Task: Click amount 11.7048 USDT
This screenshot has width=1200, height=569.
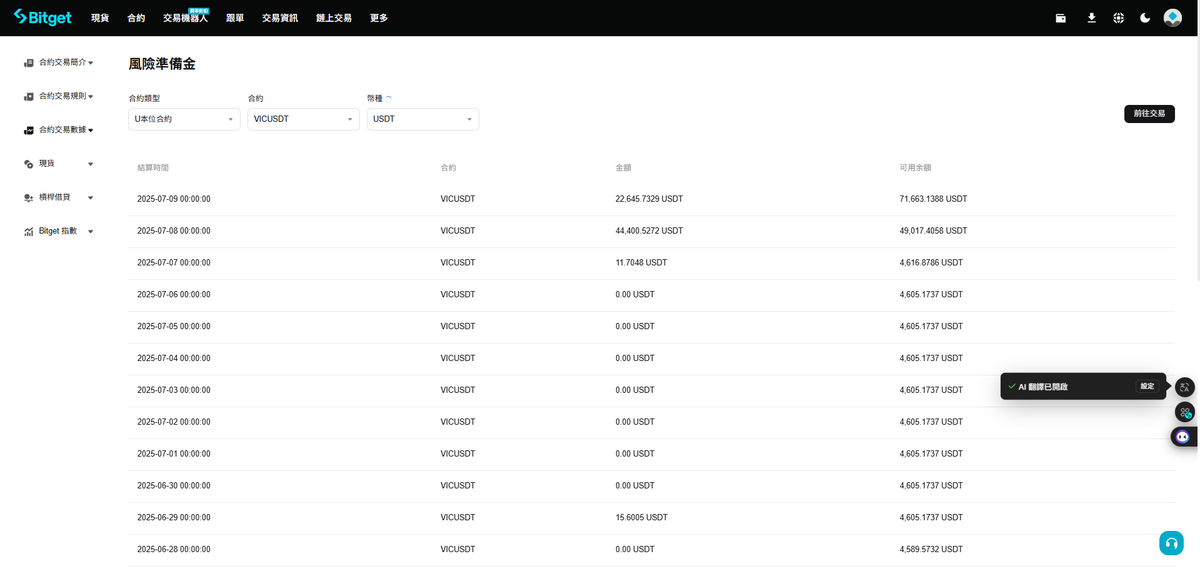Action: pos(641,263)
